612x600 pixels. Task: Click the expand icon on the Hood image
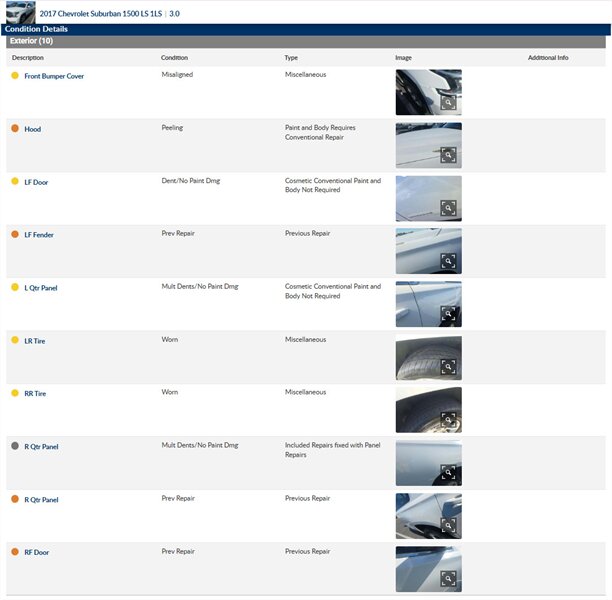click(x=449, y=155)
